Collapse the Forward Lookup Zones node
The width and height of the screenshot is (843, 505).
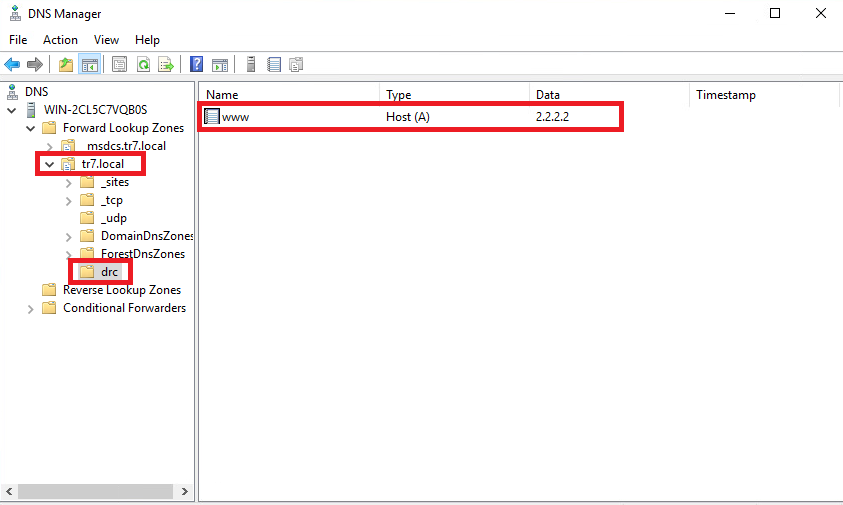[x=31, y=129]
